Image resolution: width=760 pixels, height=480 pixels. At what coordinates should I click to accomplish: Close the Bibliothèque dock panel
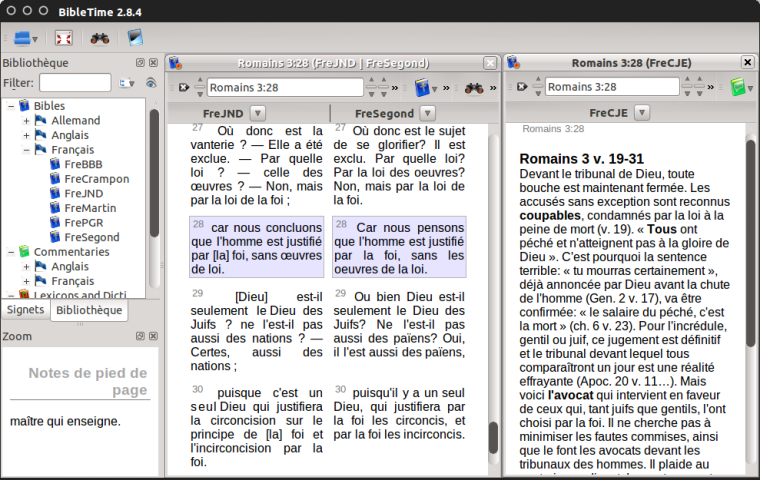(x=153, y=63)
